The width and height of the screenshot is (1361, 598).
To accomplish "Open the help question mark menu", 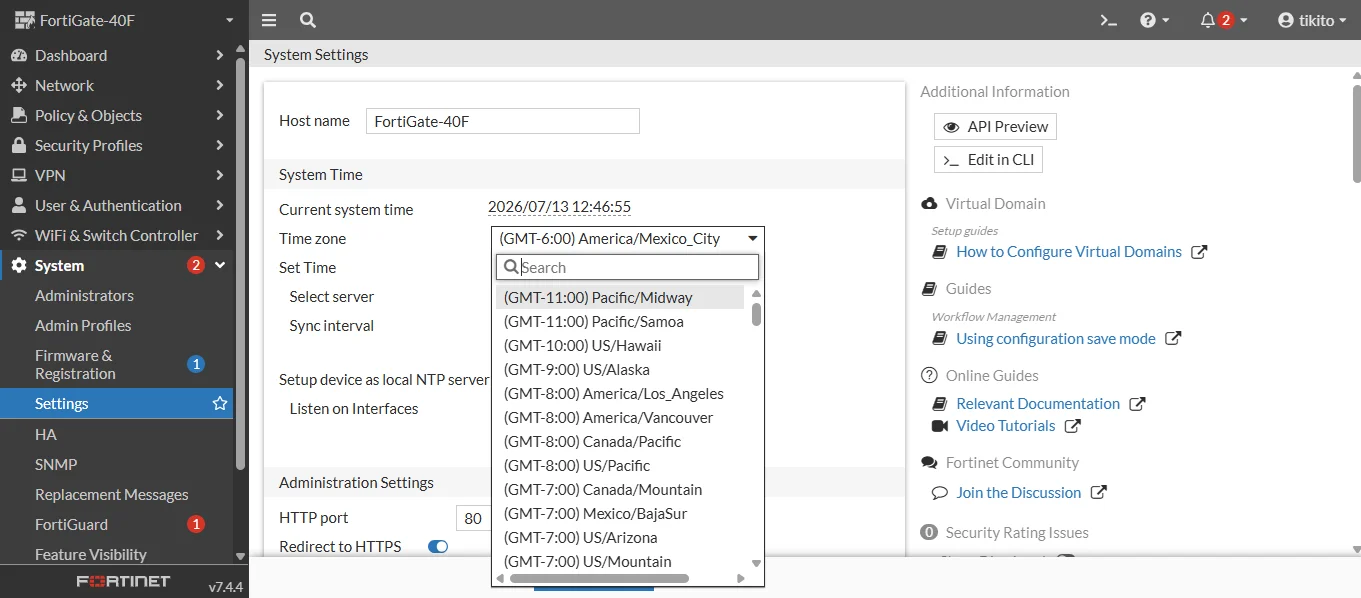I will (1155, 20).
